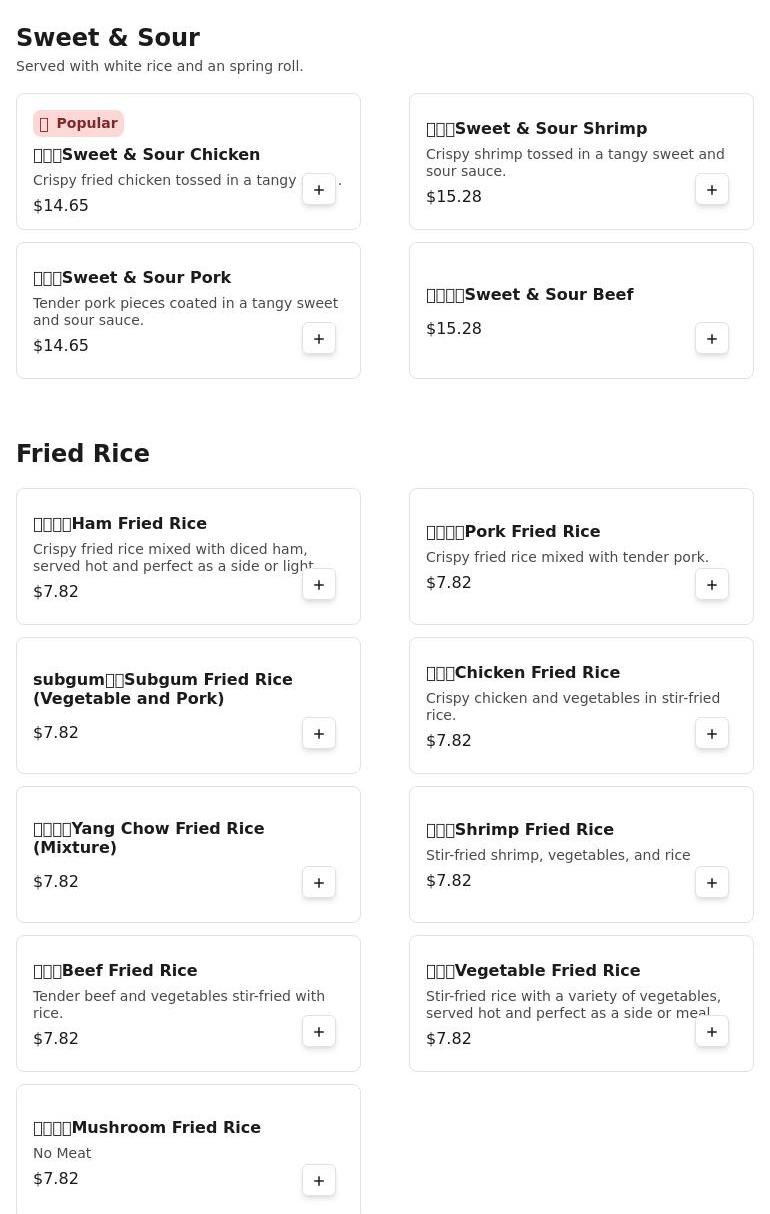Add Sweet & Sour Chicken to cart
770x1214 pixels.
319,190
